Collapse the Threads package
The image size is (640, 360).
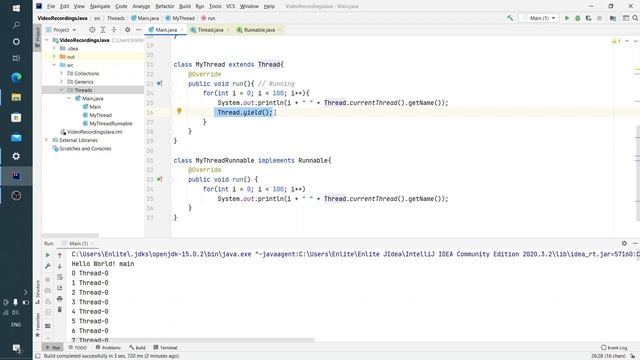(x=62, y=90)
